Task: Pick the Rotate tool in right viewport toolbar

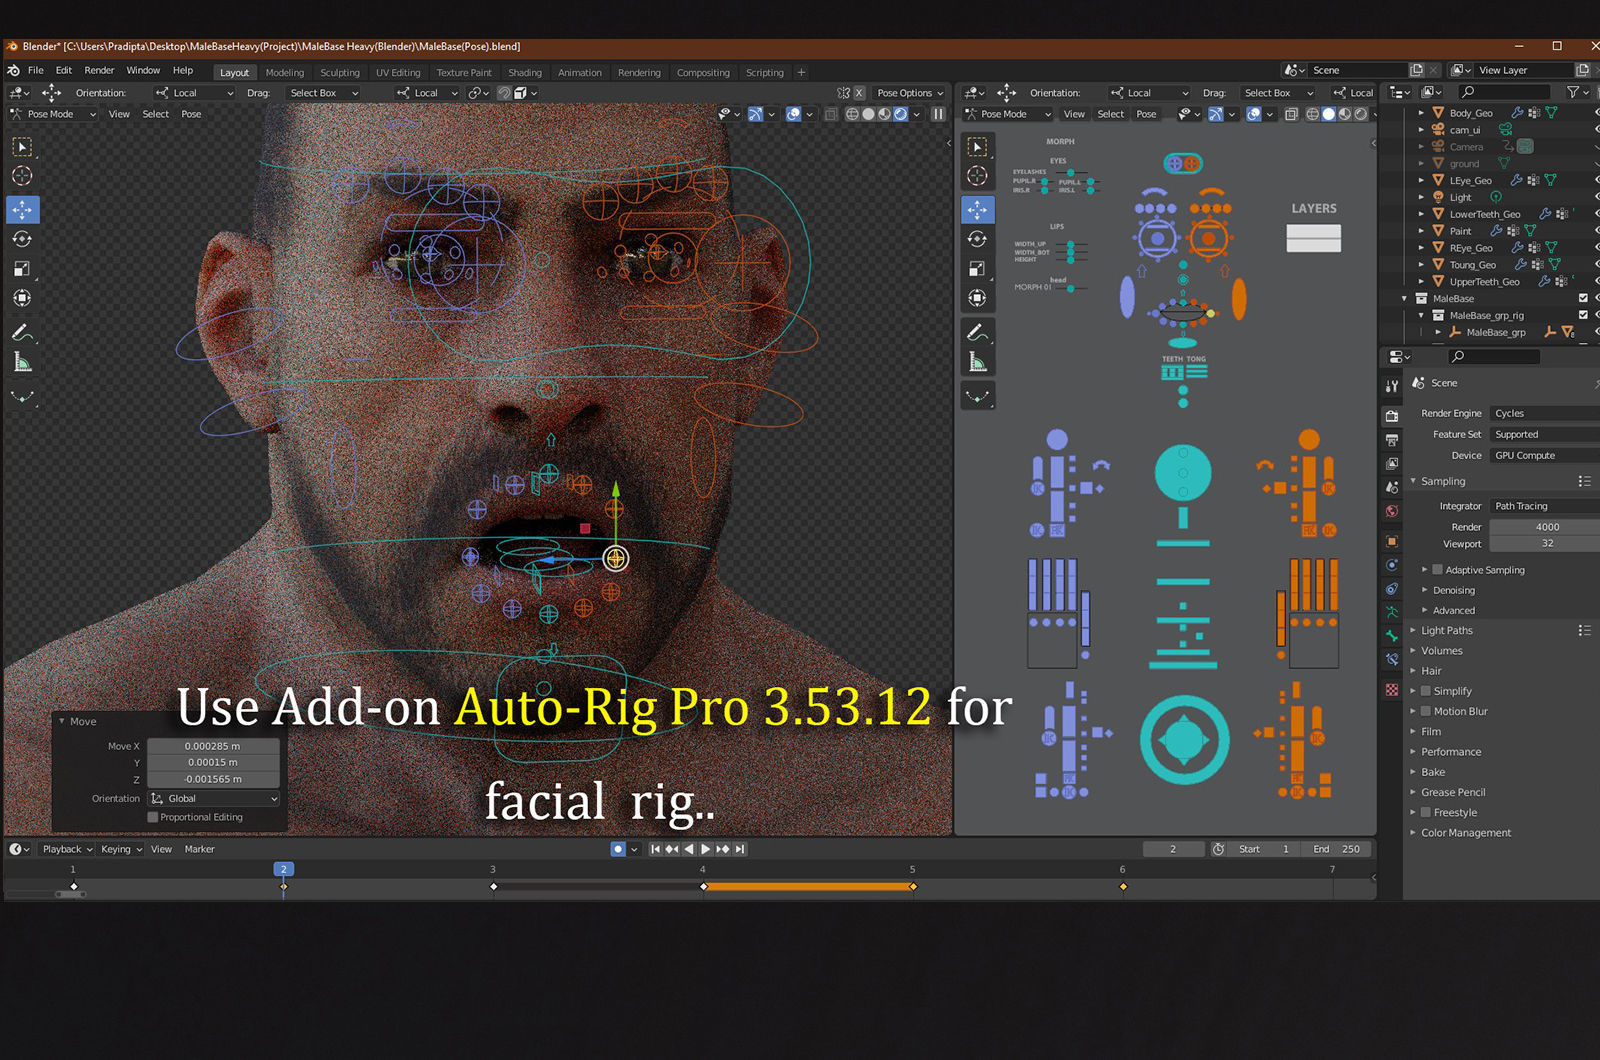Action: [x=977, y=239]
